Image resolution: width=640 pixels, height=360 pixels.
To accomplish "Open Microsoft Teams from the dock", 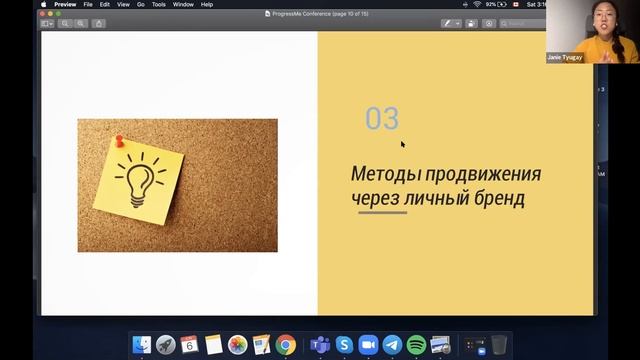I will [x=320, y=345].
